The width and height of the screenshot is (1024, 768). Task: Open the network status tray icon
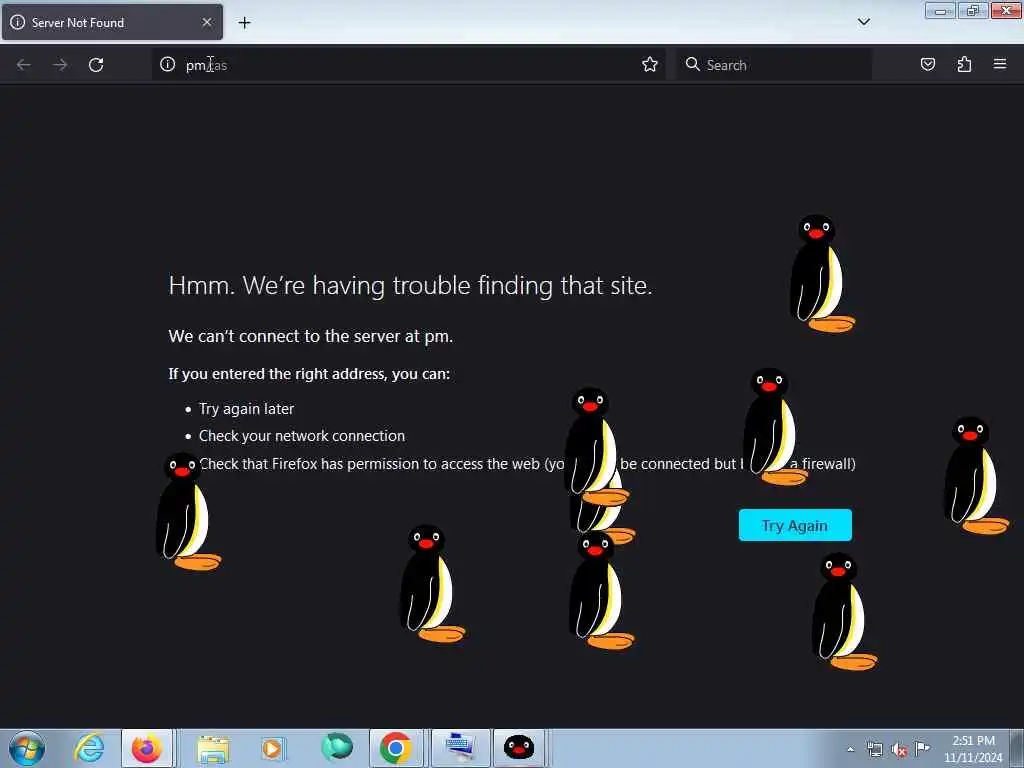click(874, 750)
